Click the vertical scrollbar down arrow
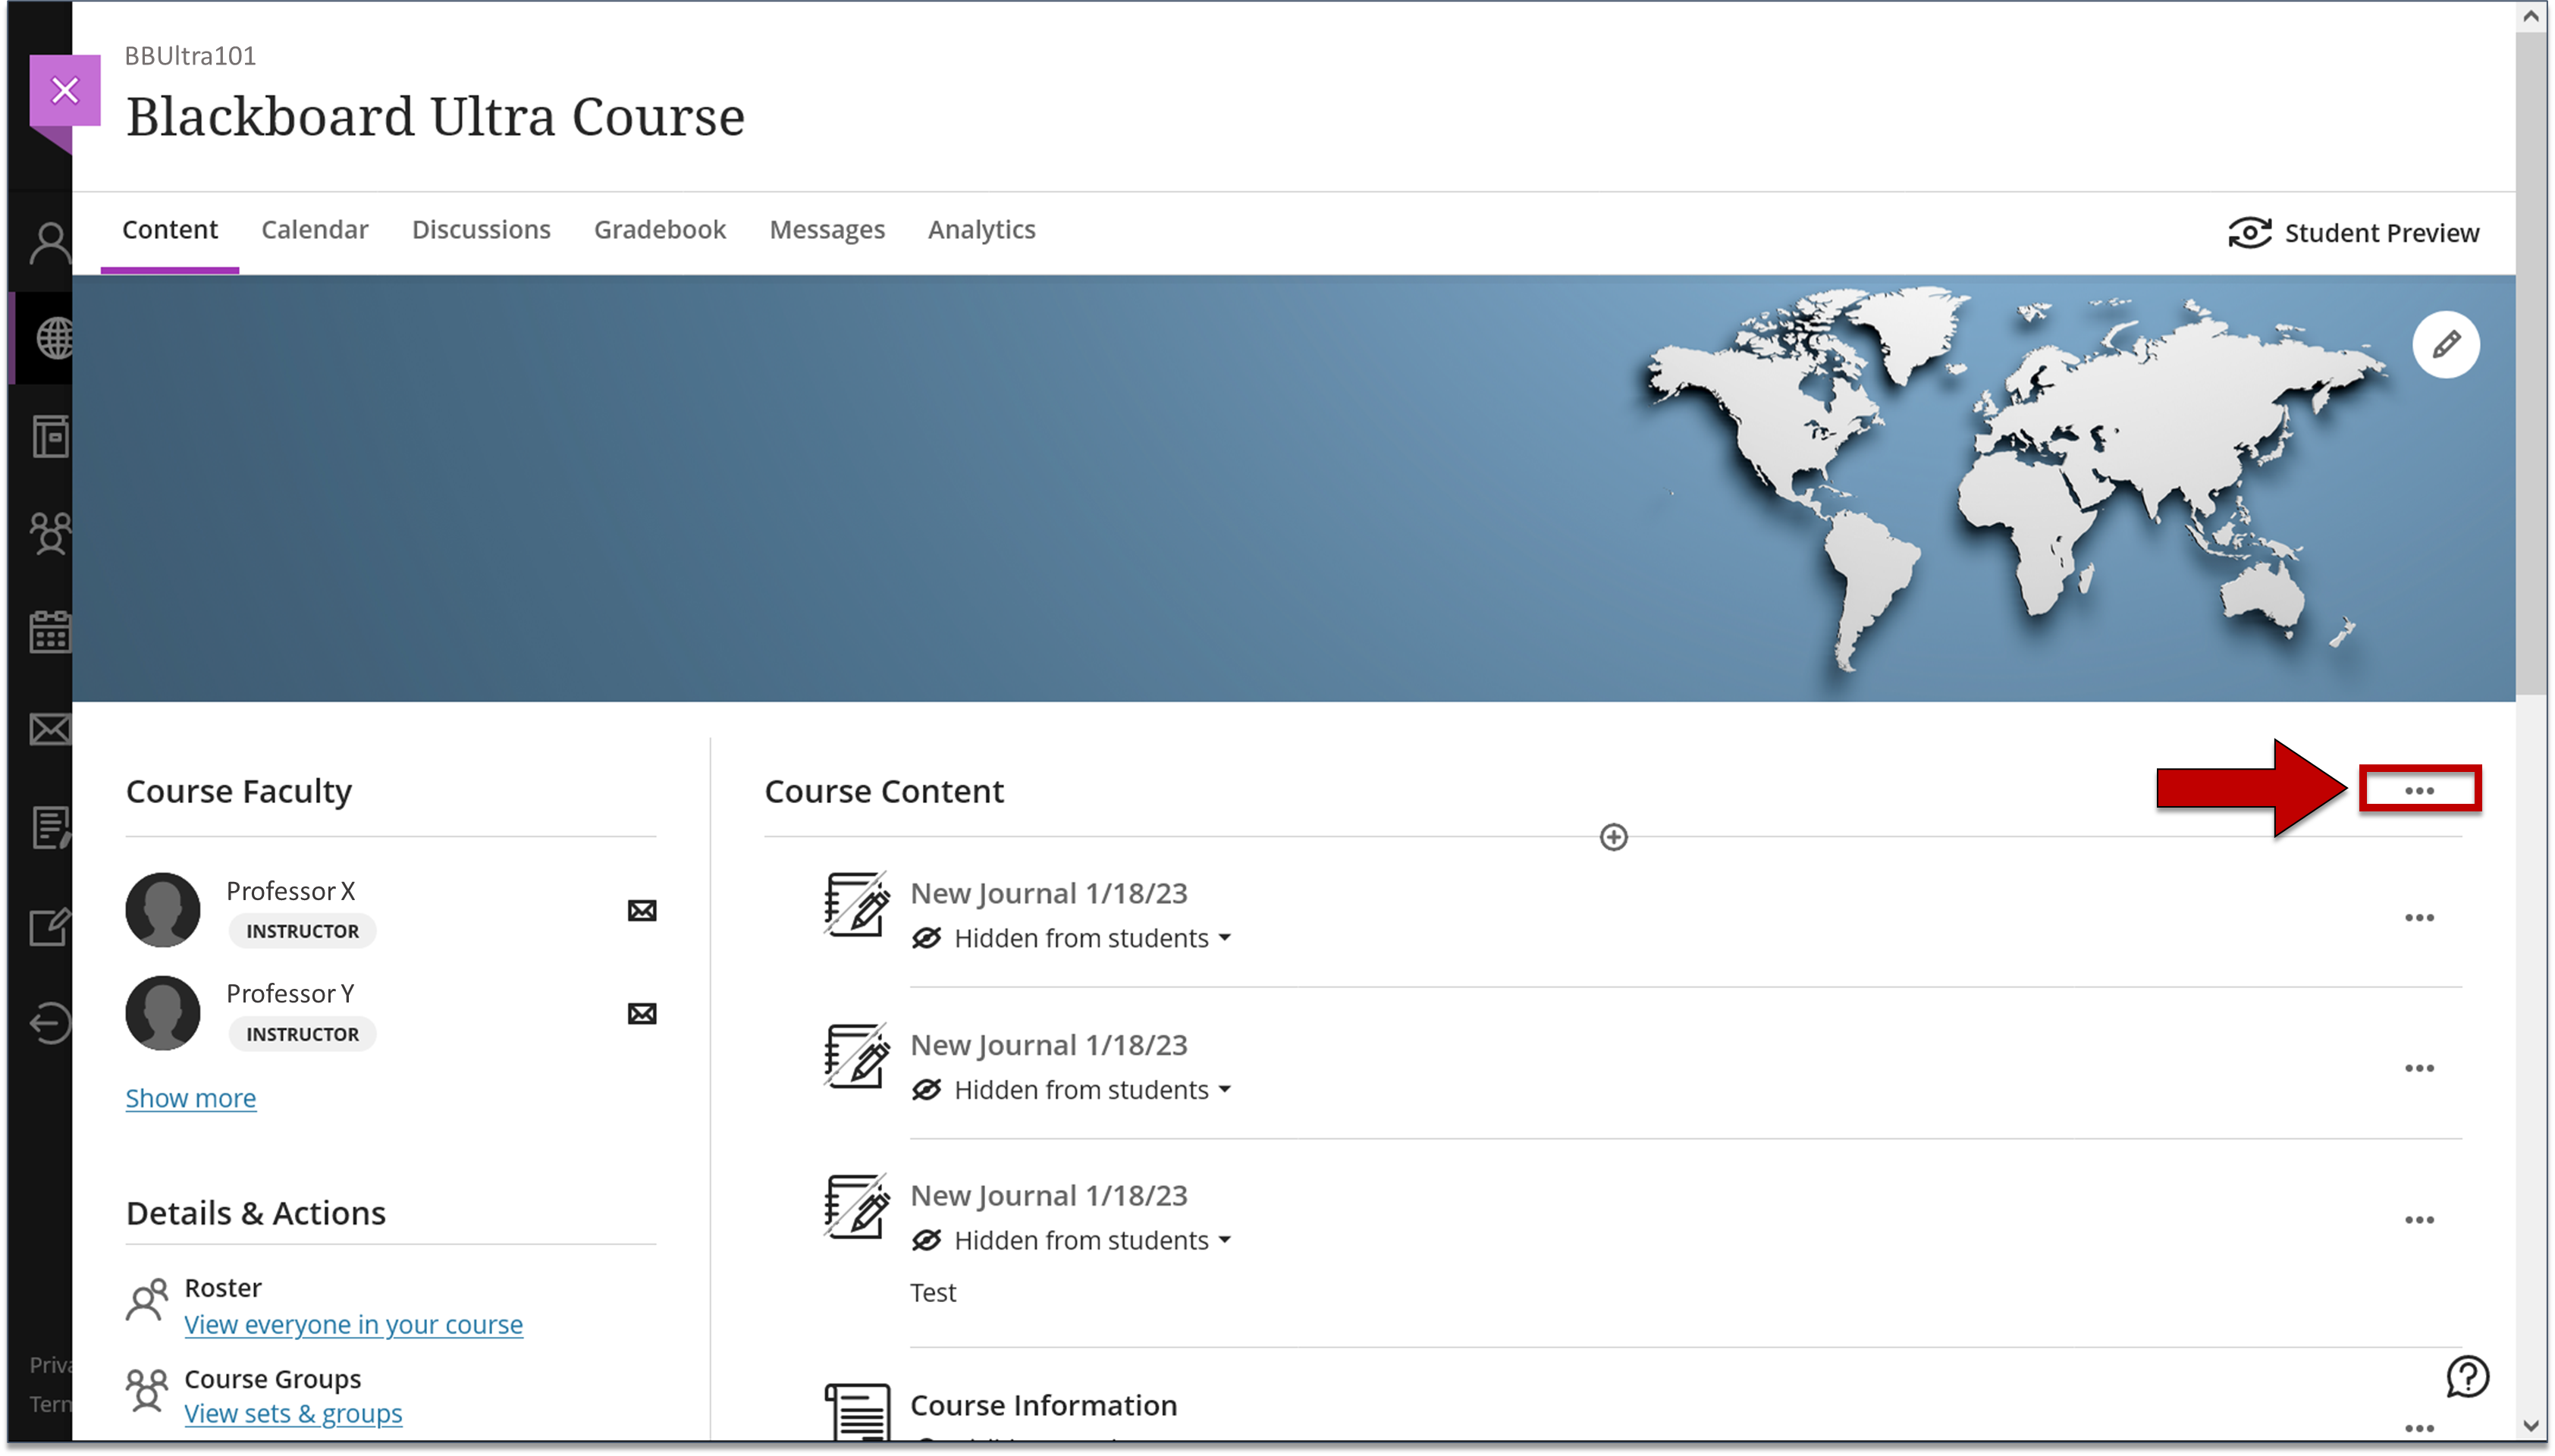 click(2531, 1426)
